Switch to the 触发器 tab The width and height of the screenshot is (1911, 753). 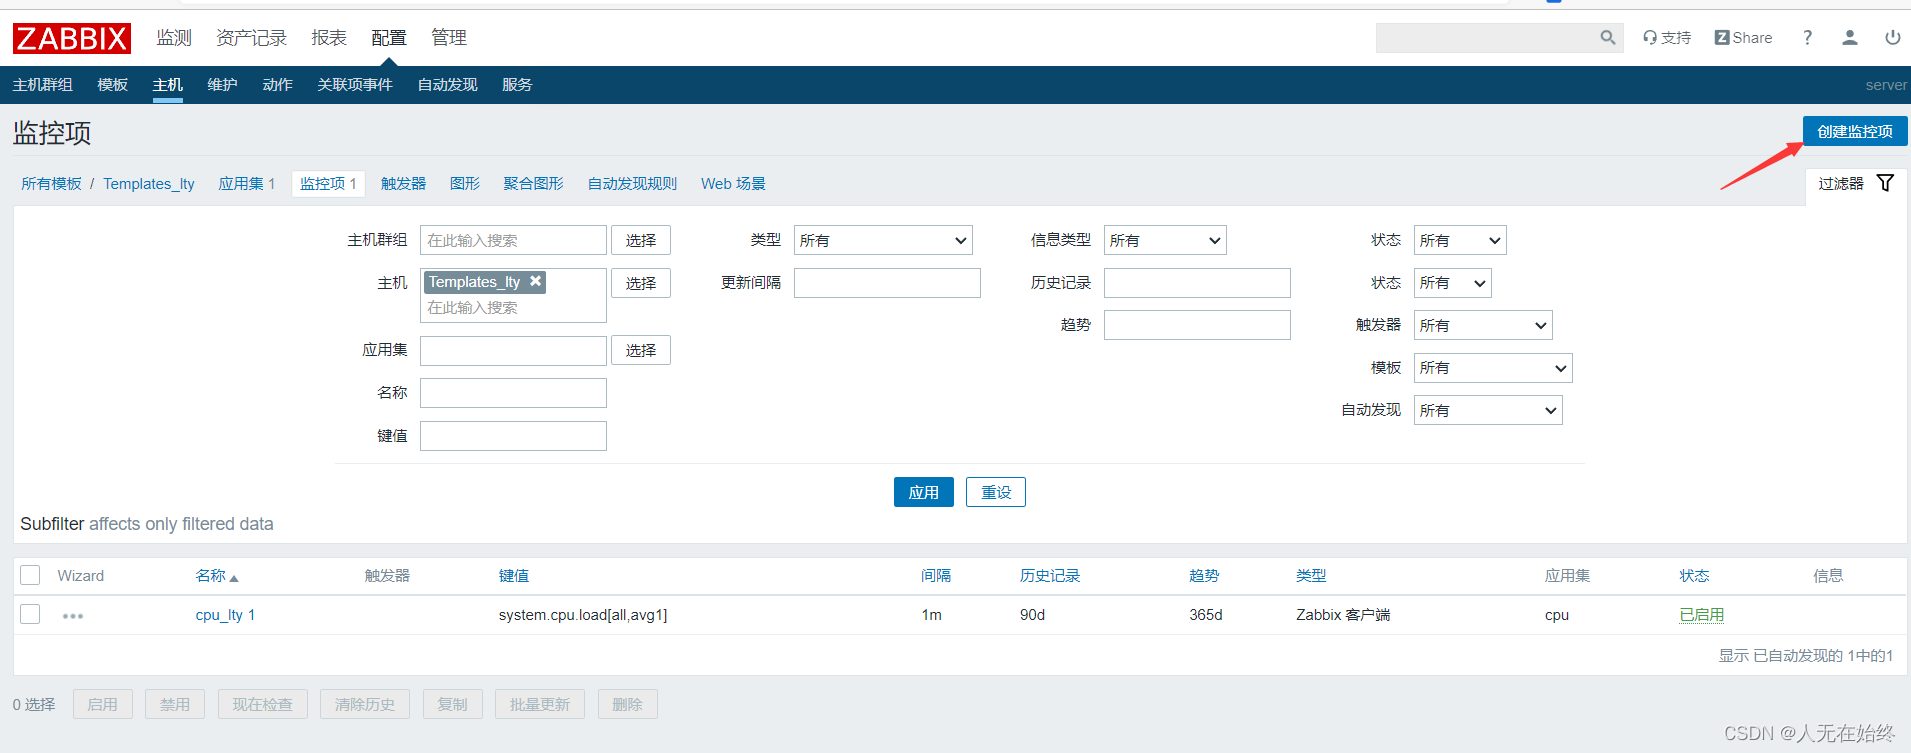(x=403, y=184)
